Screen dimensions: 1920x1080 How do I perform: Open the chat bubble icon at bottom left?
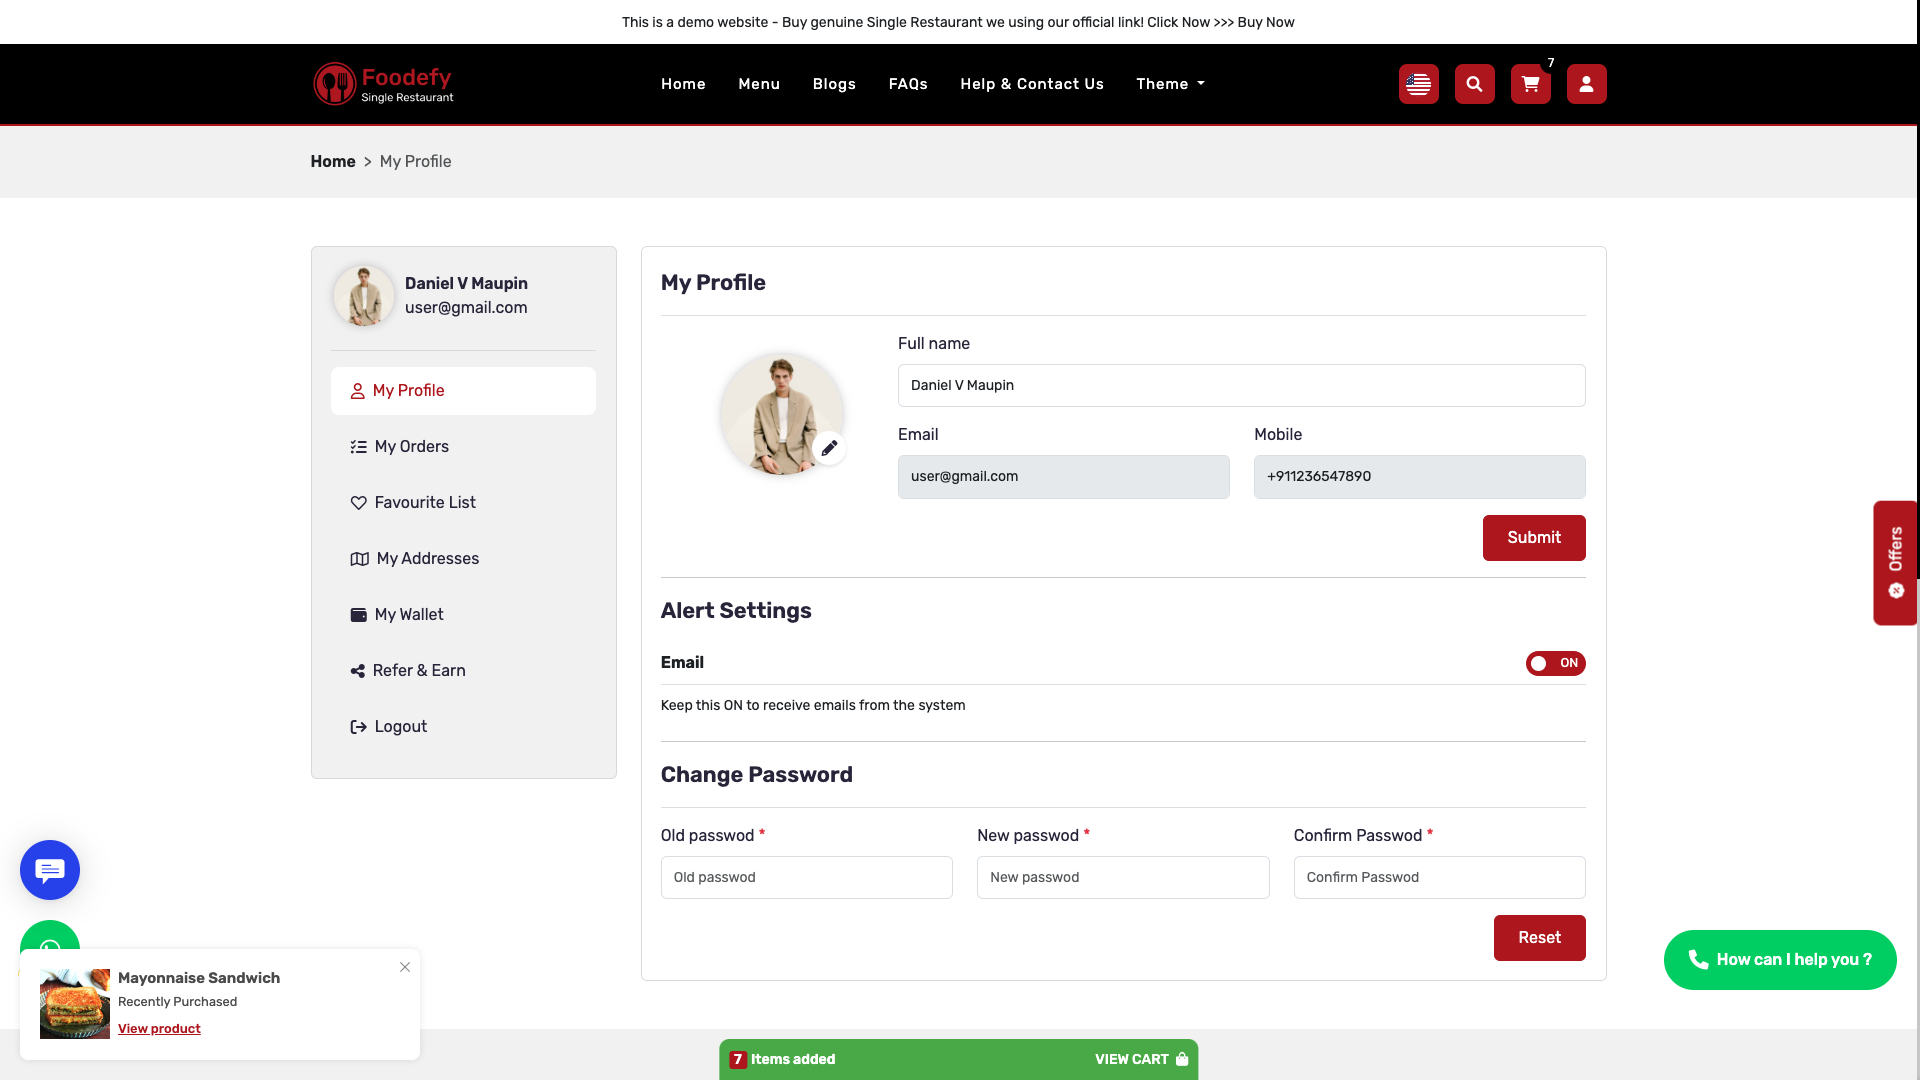coord(49,870)
